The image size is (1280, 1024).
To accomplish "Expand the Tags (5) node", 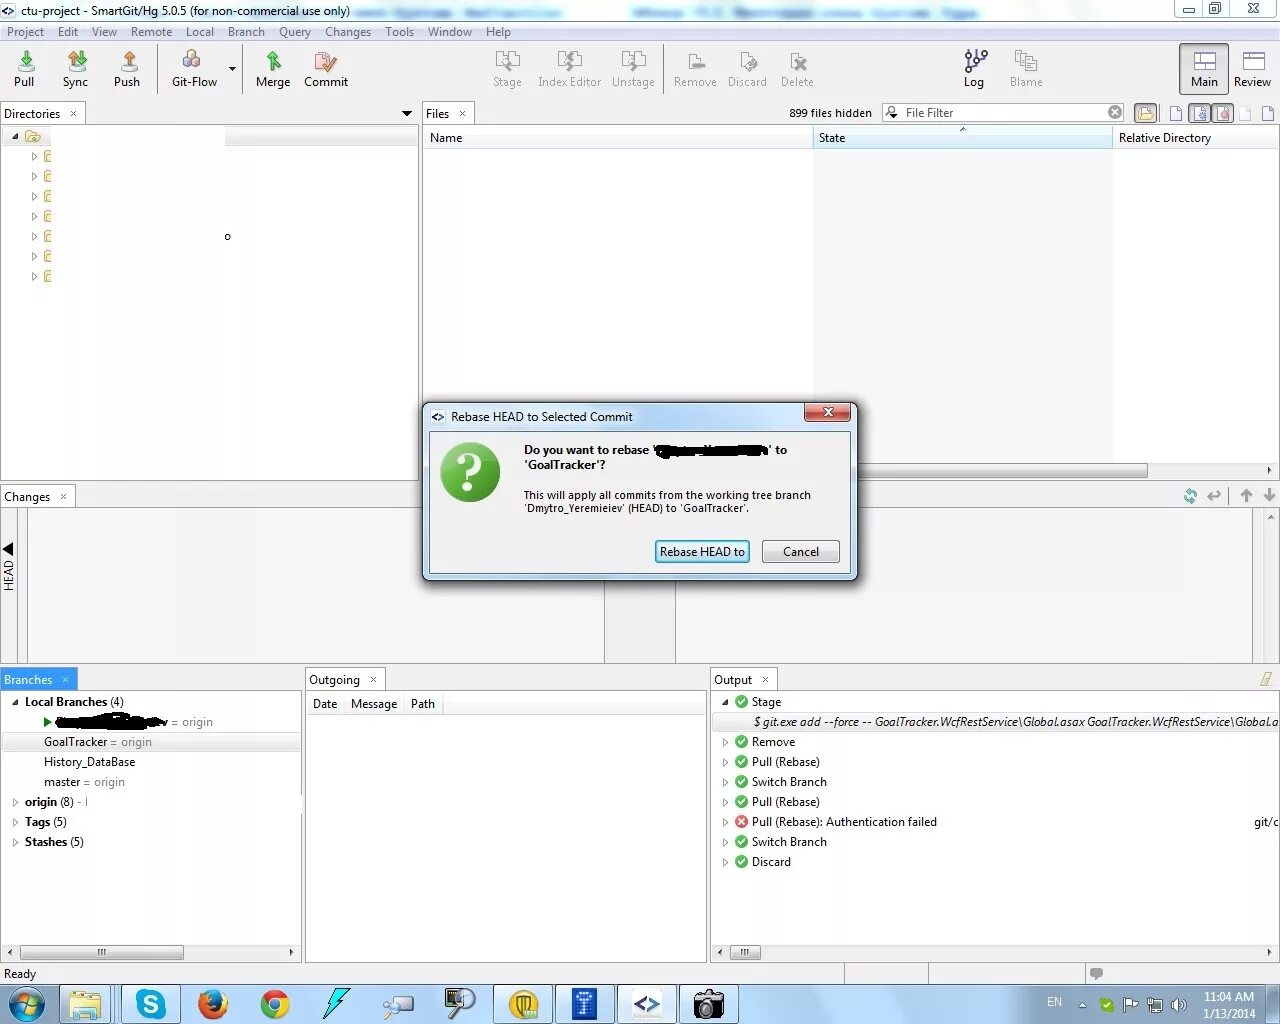I will [15, 822].
